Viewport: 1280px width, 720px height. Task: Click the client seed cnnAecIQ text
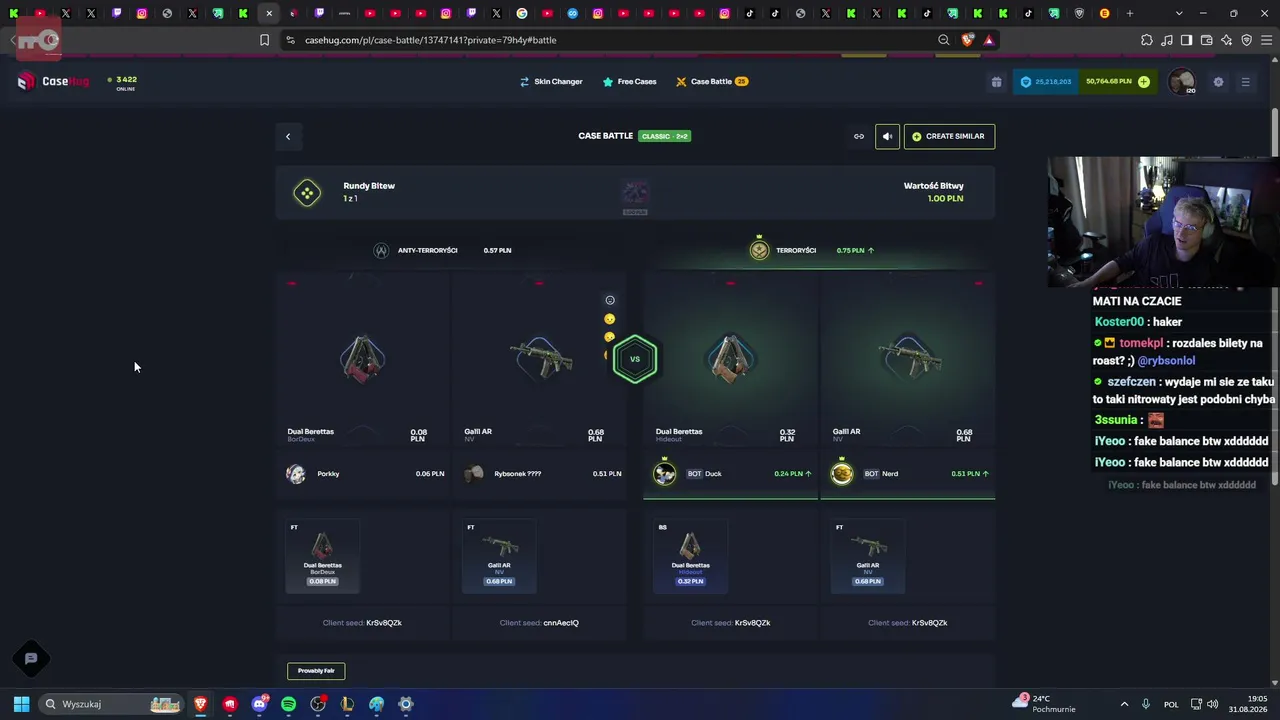point(561,623)
